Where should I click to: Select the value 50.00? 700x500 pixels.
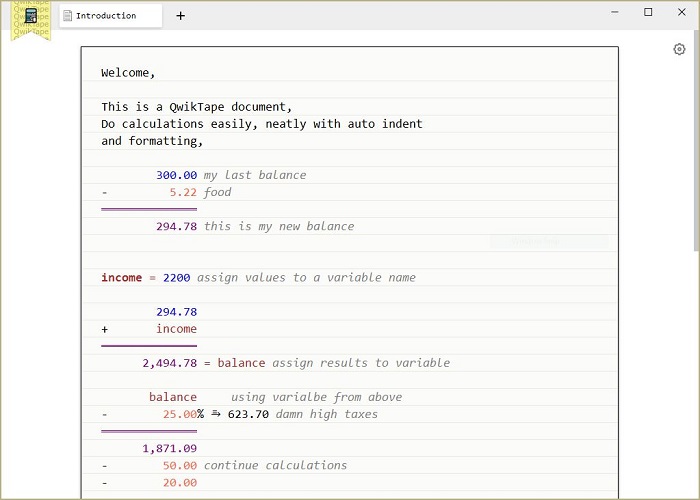pos(179,466)
